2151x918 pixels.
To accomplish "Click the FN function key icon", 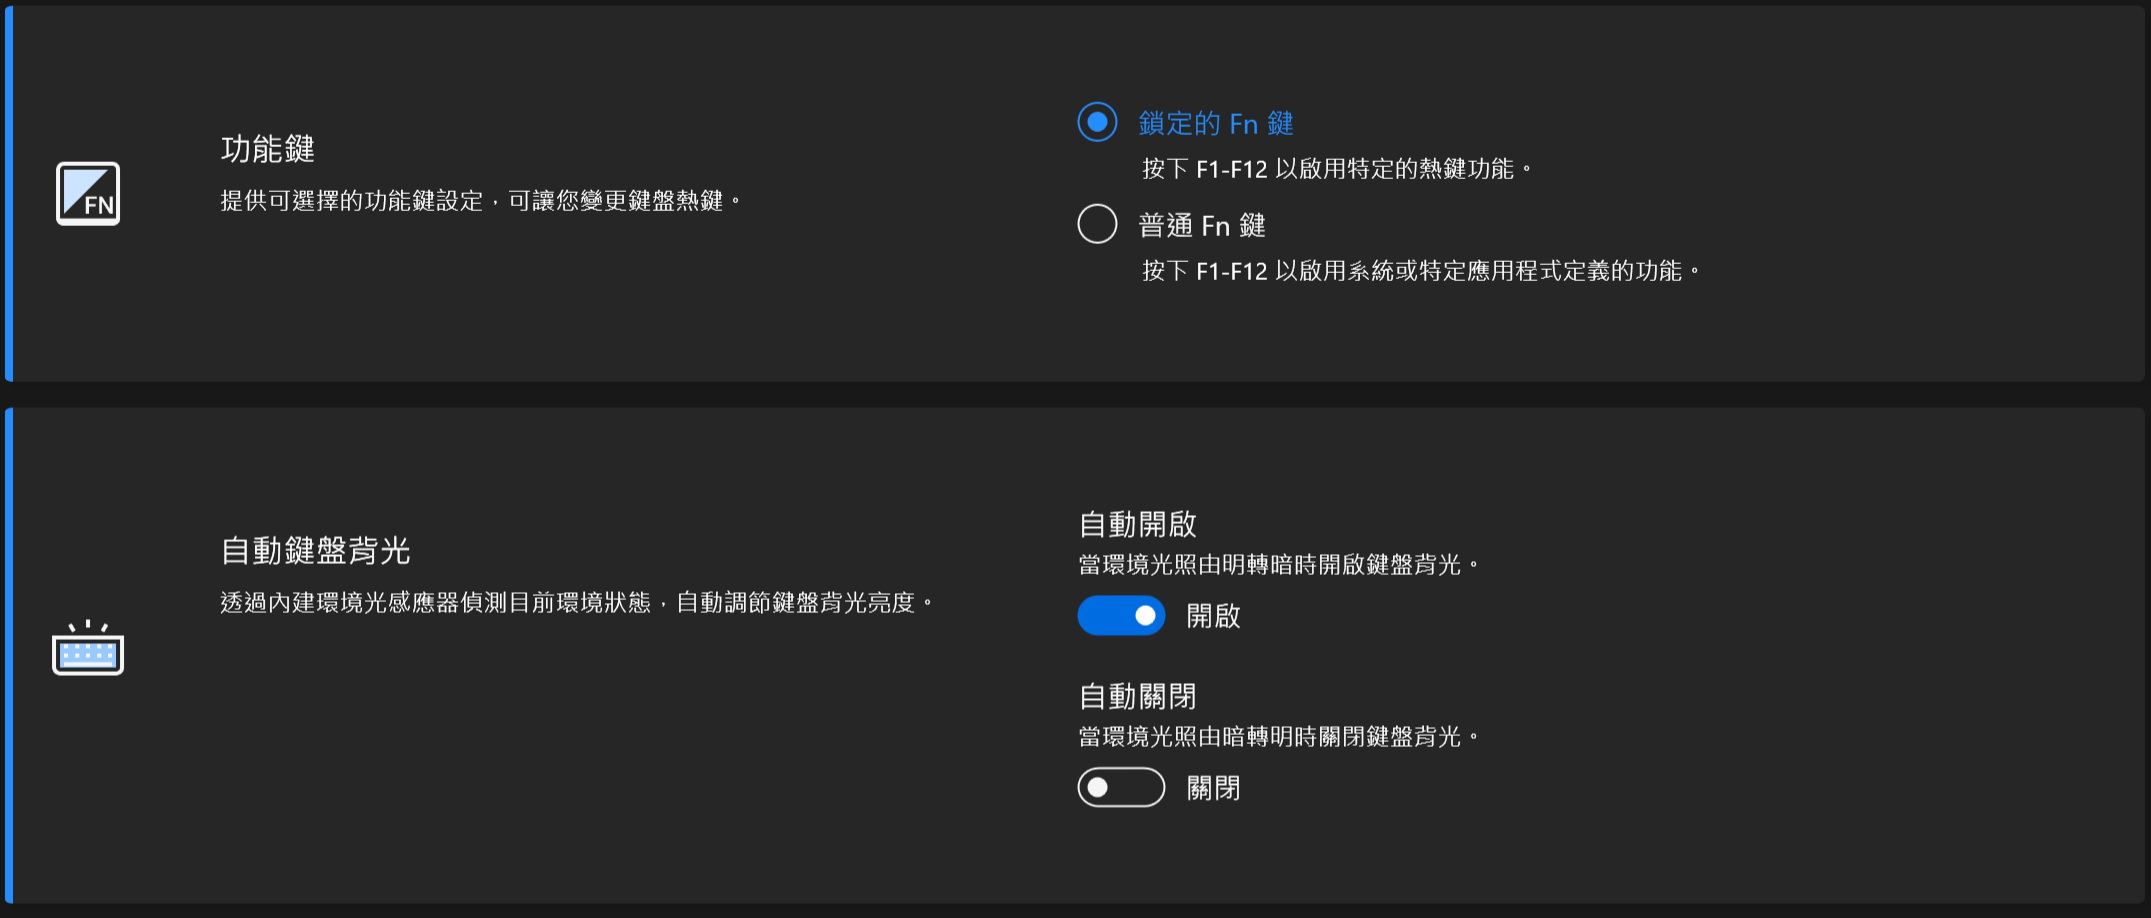I will coord(88,194).
